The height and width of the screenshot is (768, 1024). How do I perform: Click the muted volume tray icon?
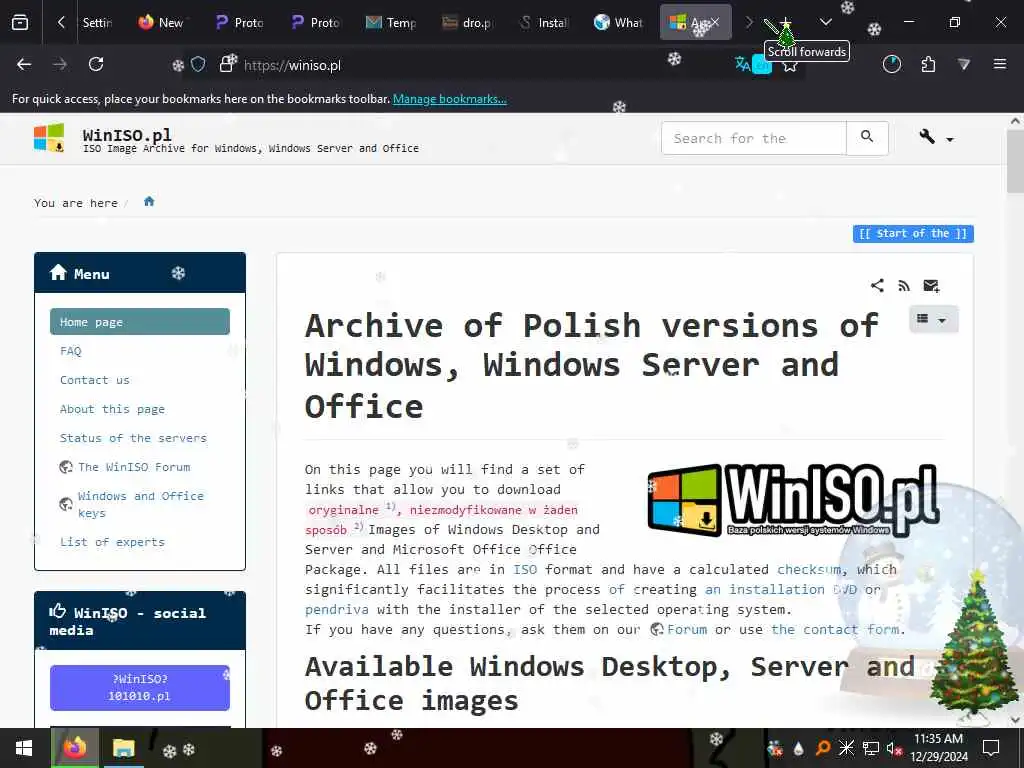tap(893, 748)
